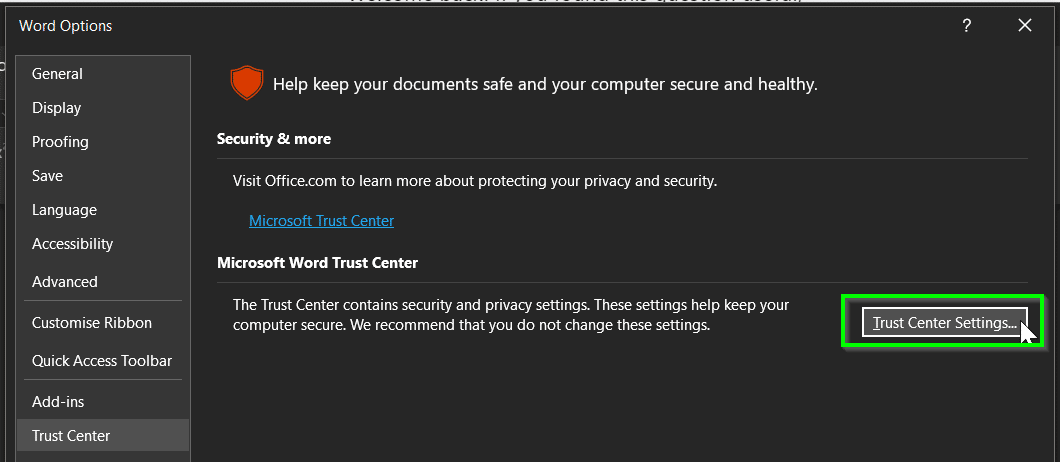Click the Microsoft Word Trust Center heading
The height and width of the screenshot is (462, 1060).
pyautogui.click(x=317, y=263)
